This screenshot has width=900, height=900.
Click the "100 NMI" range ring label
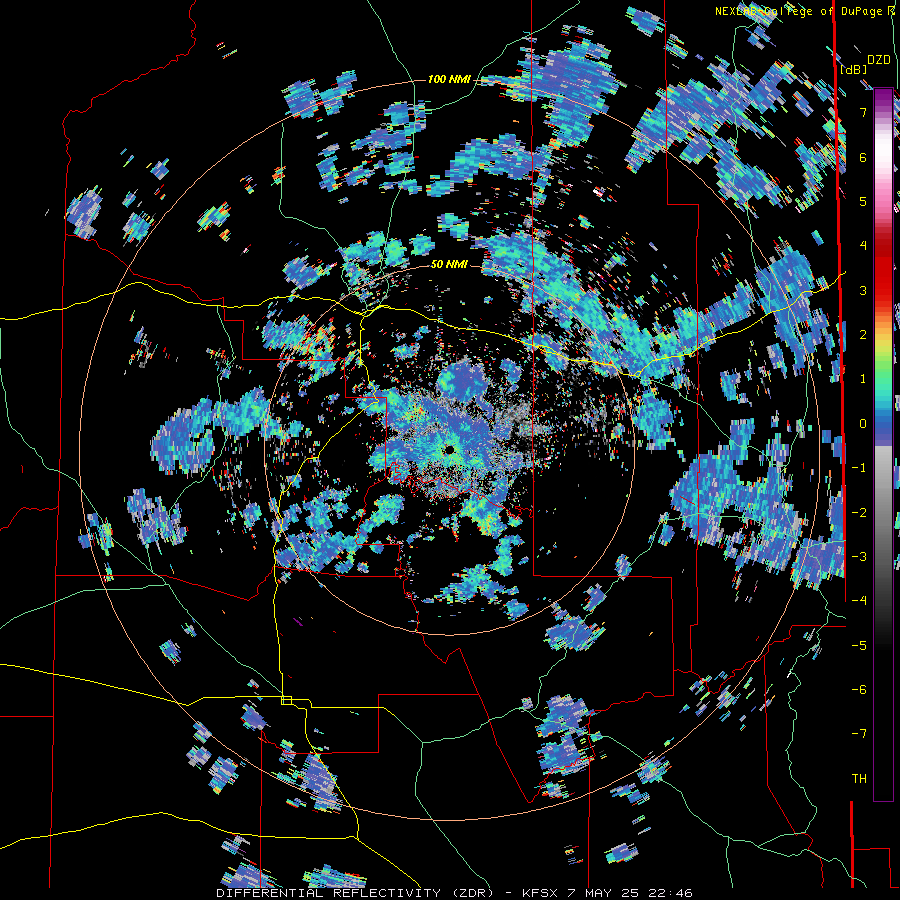pos(449,79)
